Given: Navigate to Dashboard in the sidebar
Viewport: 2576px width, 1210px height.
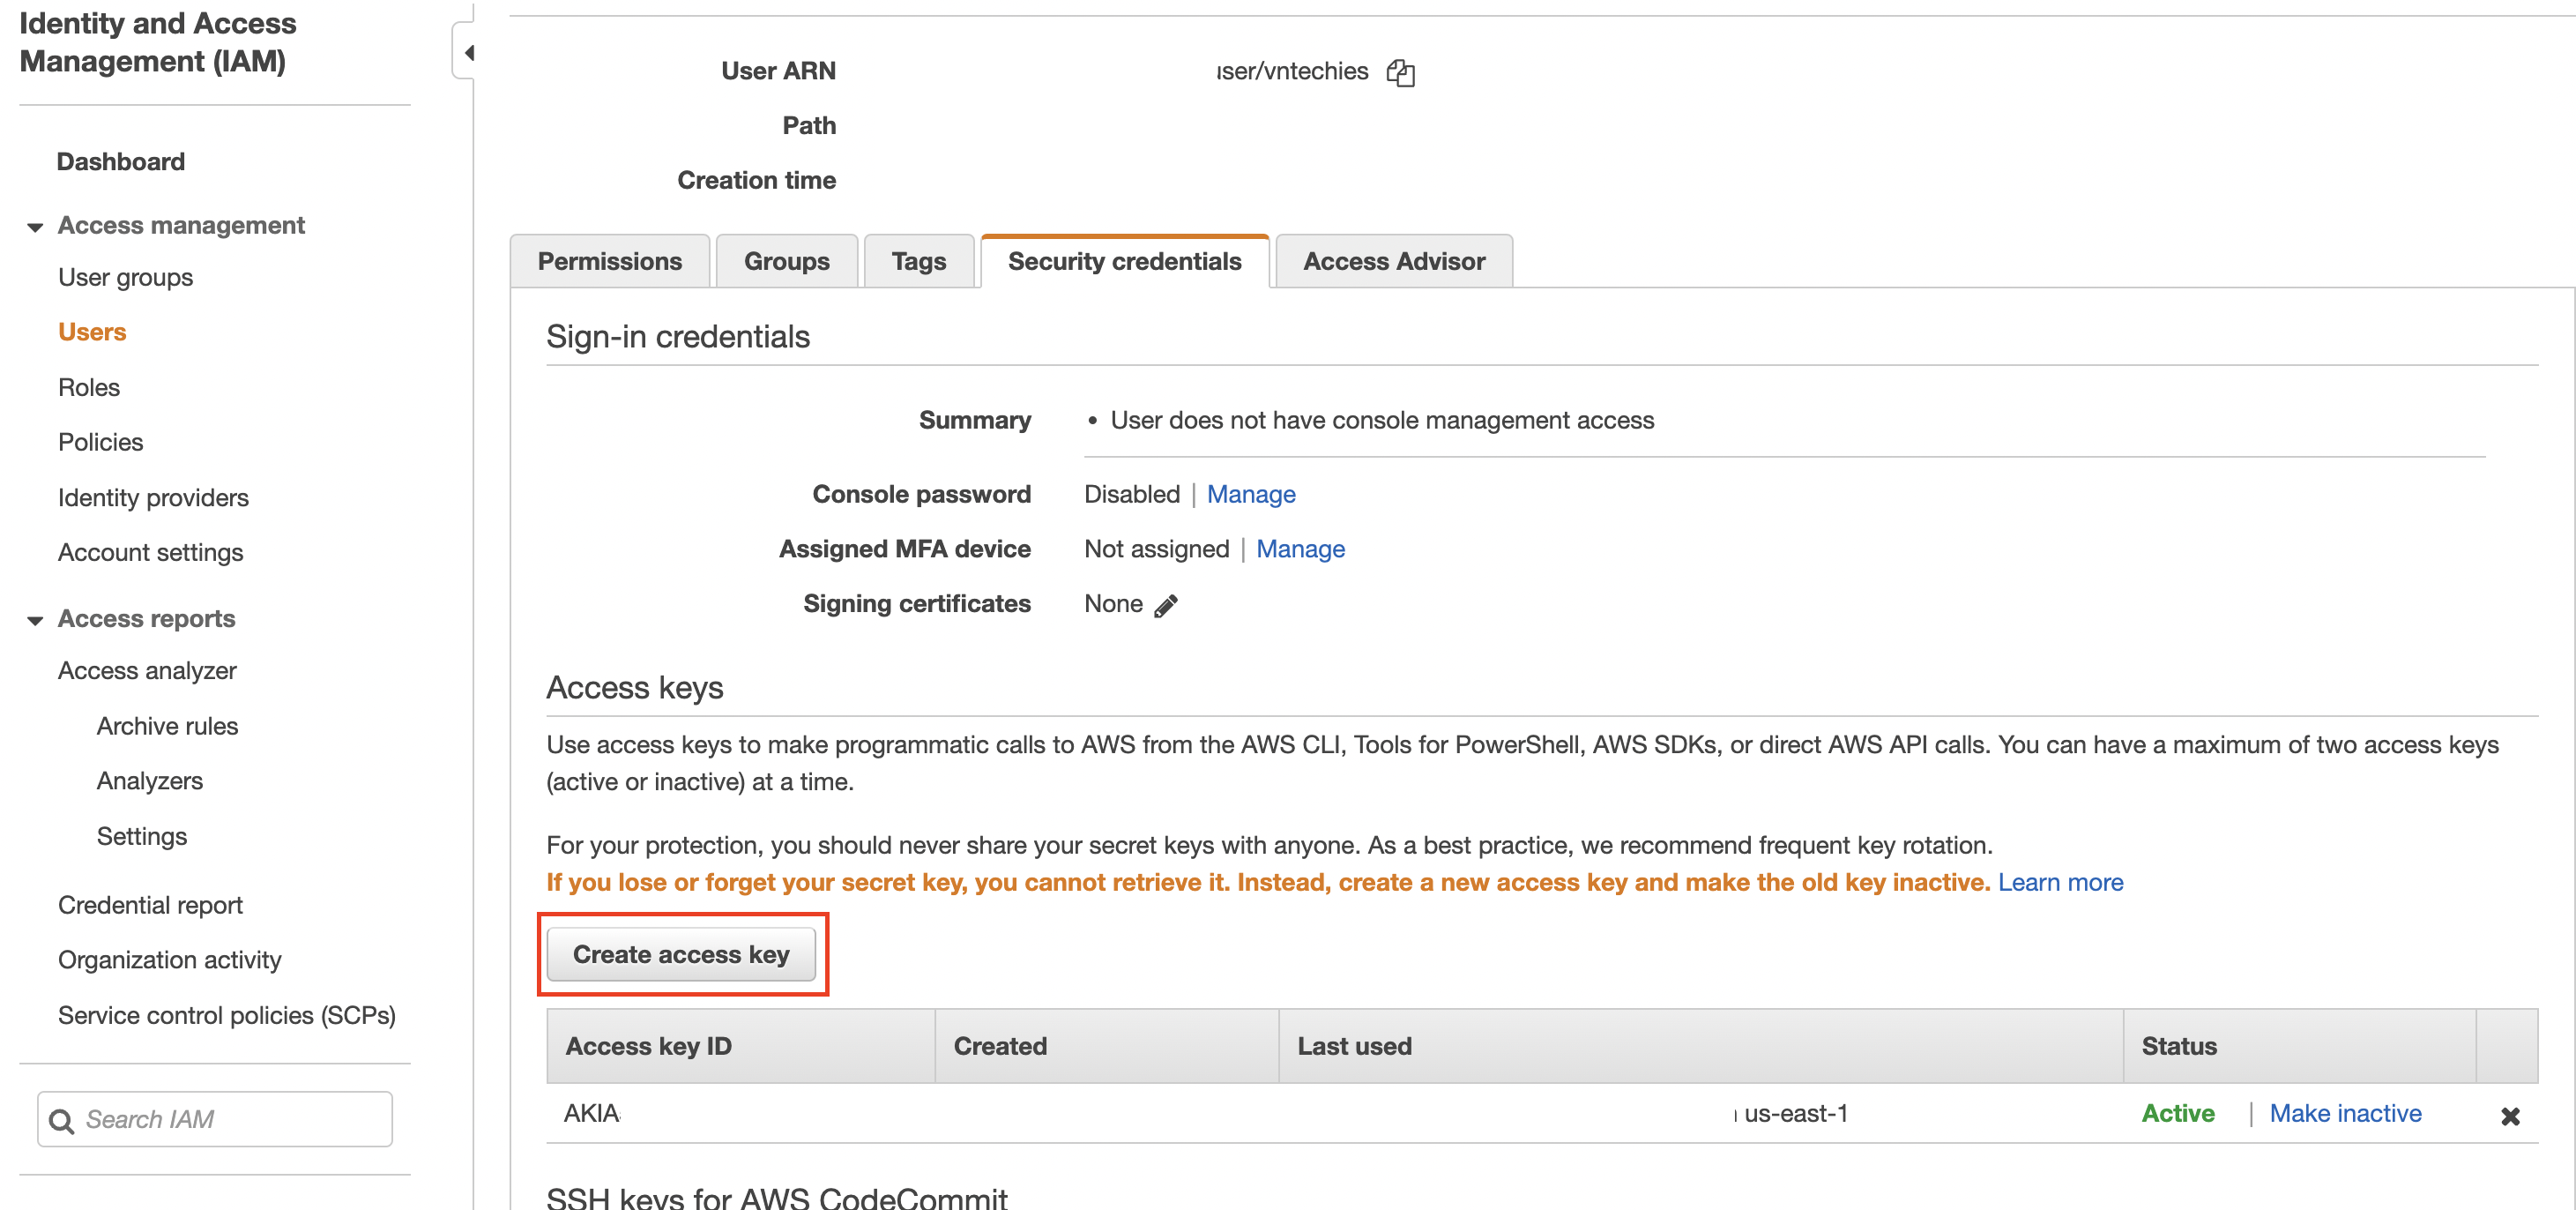Looking at the screenshot, I should pyautogui.click(x=120, y=162).
